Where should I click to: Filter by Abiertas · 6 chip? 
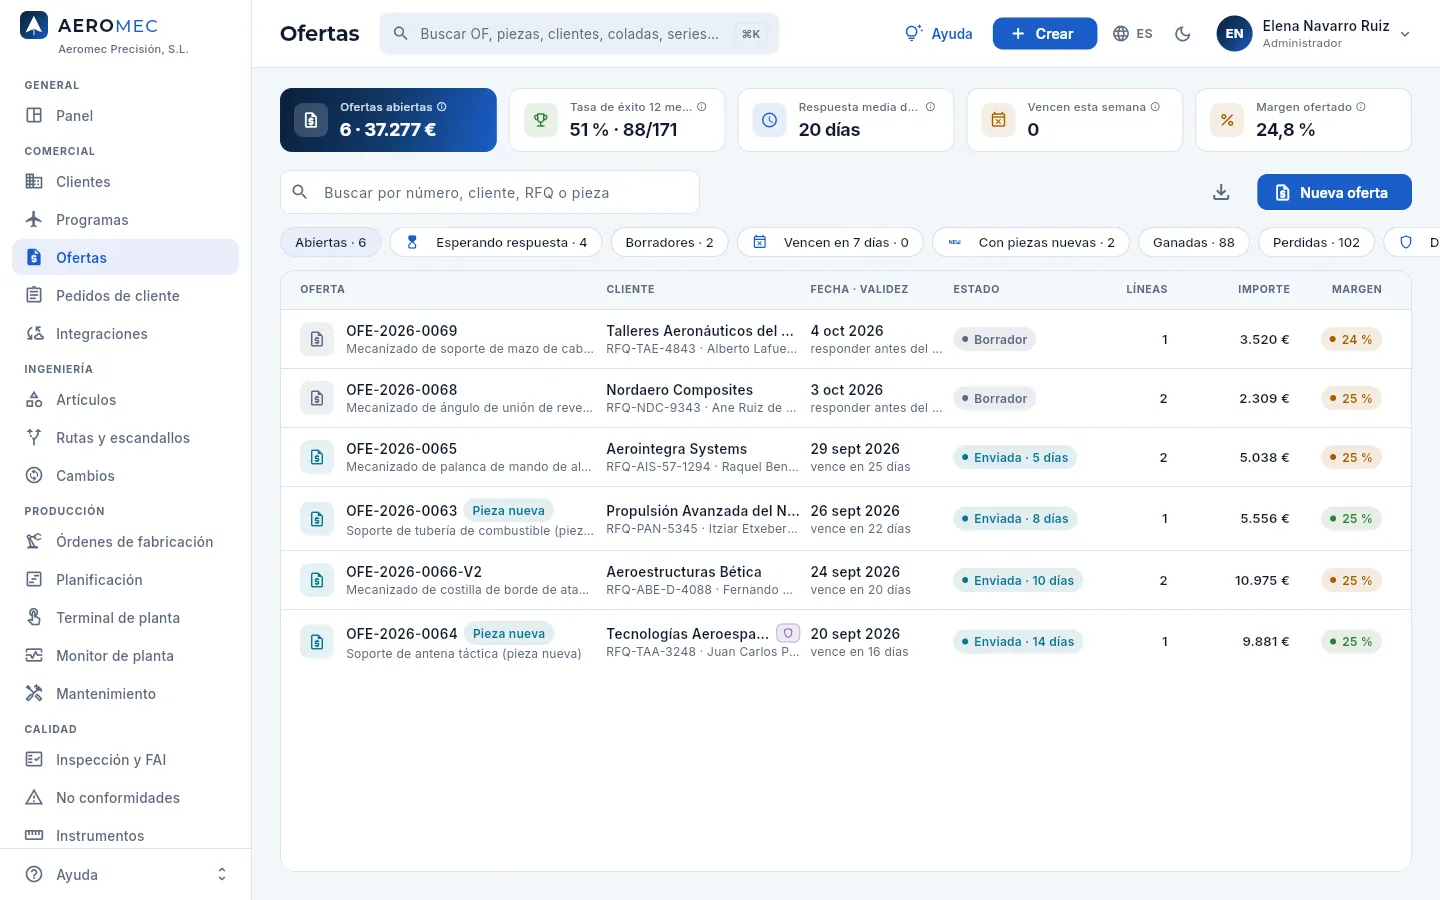[x=330, y=242]
